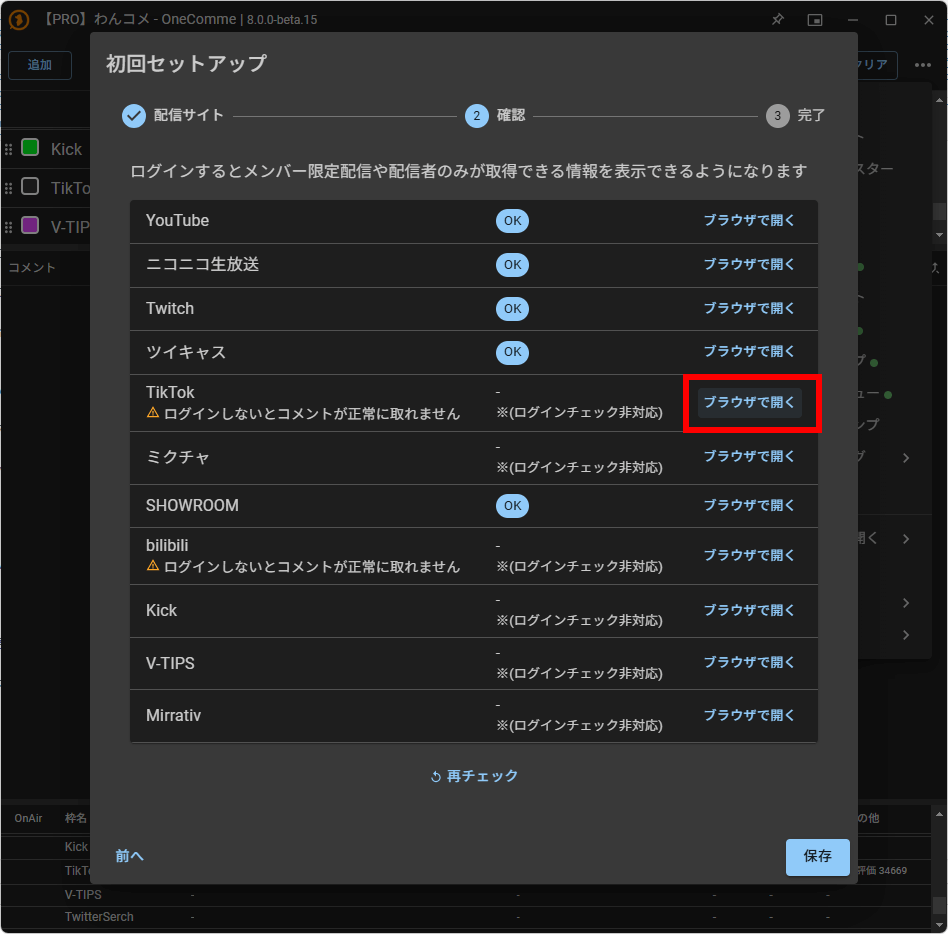Click the ミクチャ service name
948x934 pixels.
(178, 457)
